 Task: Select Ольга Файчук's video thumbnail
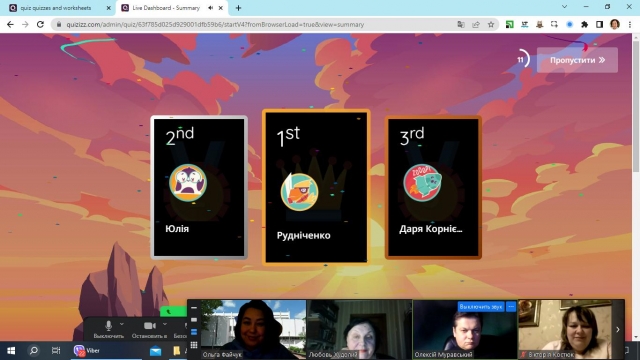tap(253, 329)
